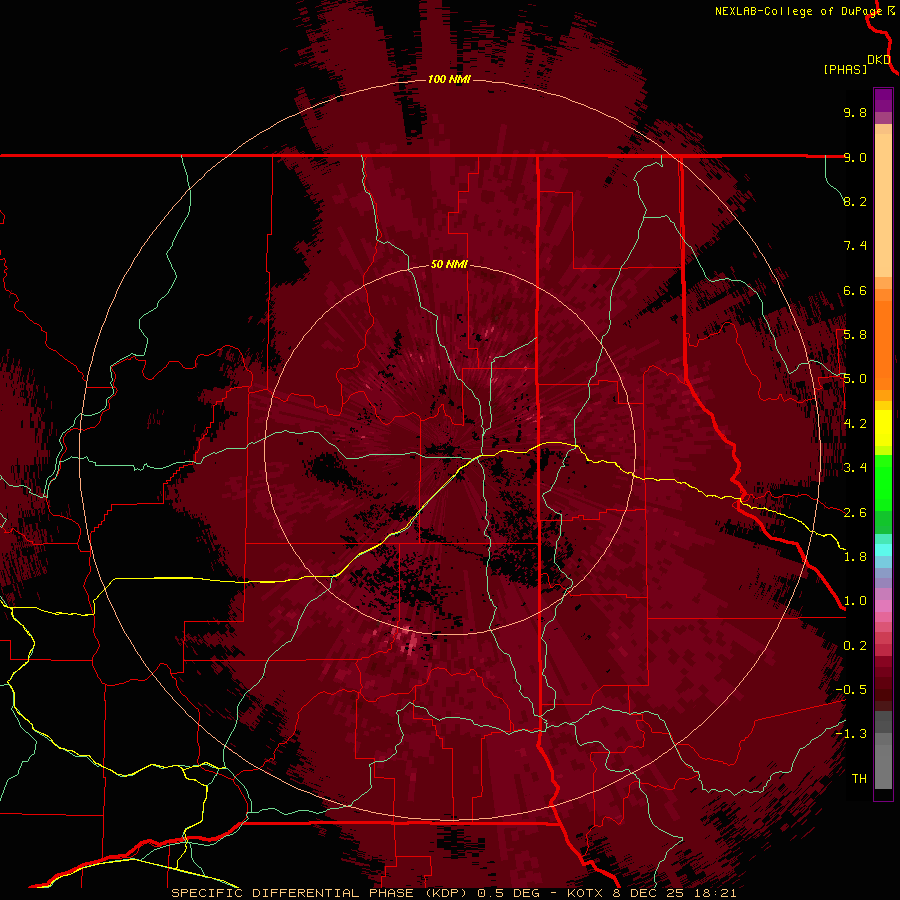This screenshot has height=900, width=900.
Task: Pick the pink band of color scale
Action: click(883, 606)
